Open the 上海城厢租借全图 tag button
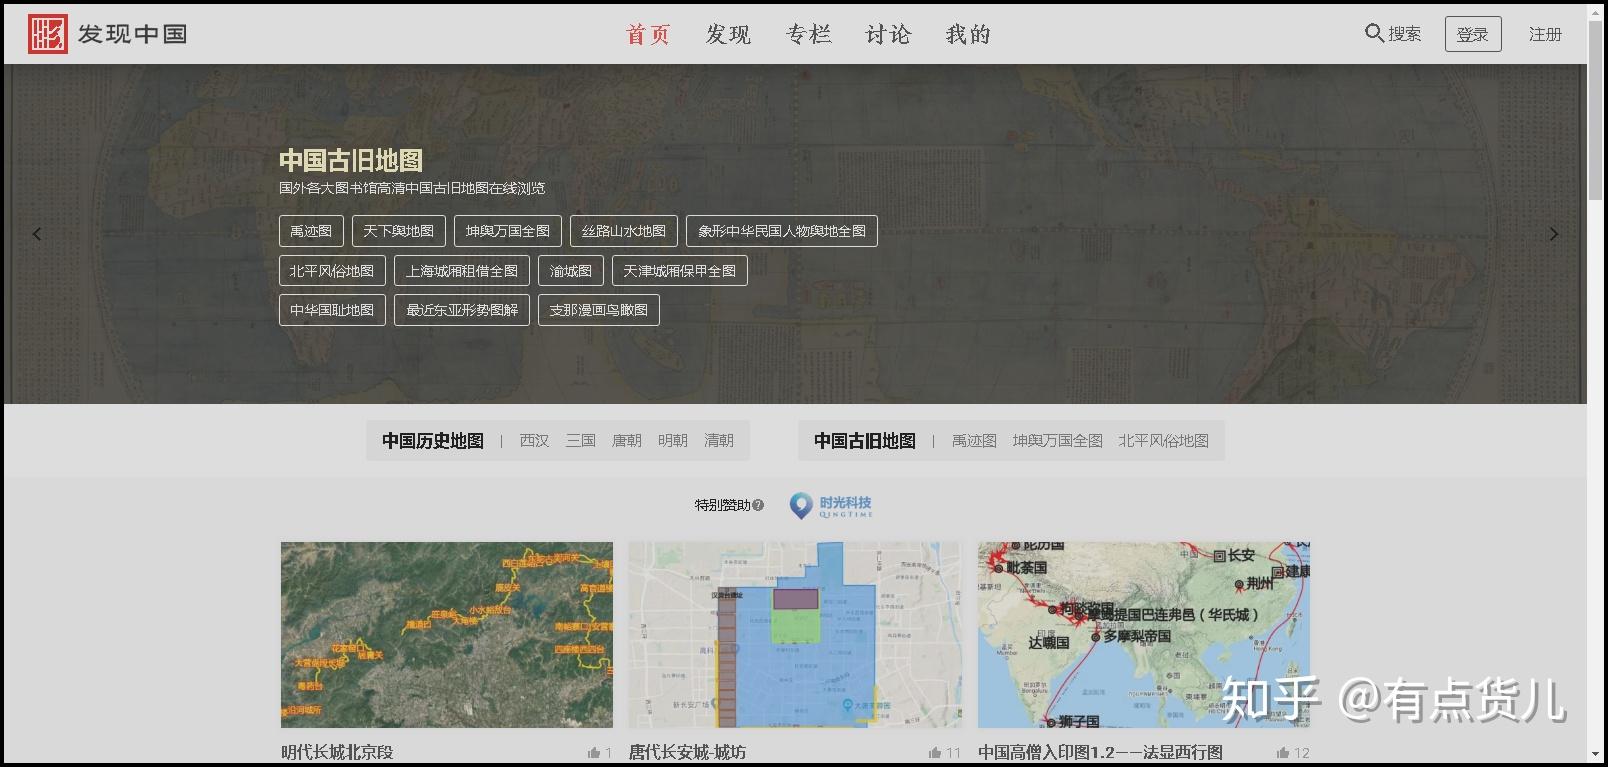Viewport: 1608px width, 767px height. tap(462, 271)
